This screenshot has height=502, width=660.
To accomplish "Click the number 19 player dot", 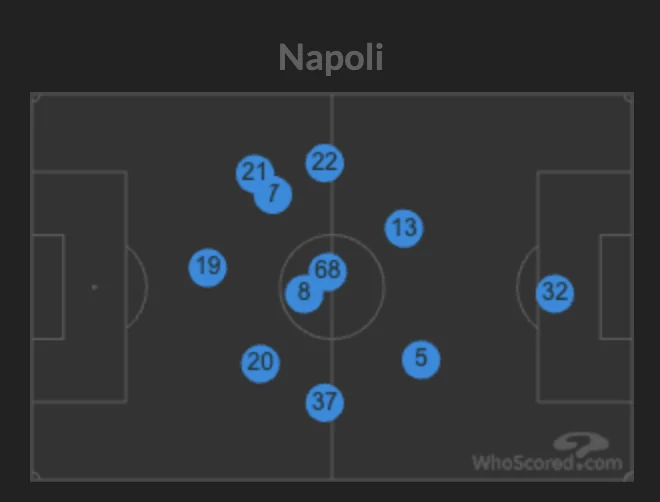I will click(208, 267).
